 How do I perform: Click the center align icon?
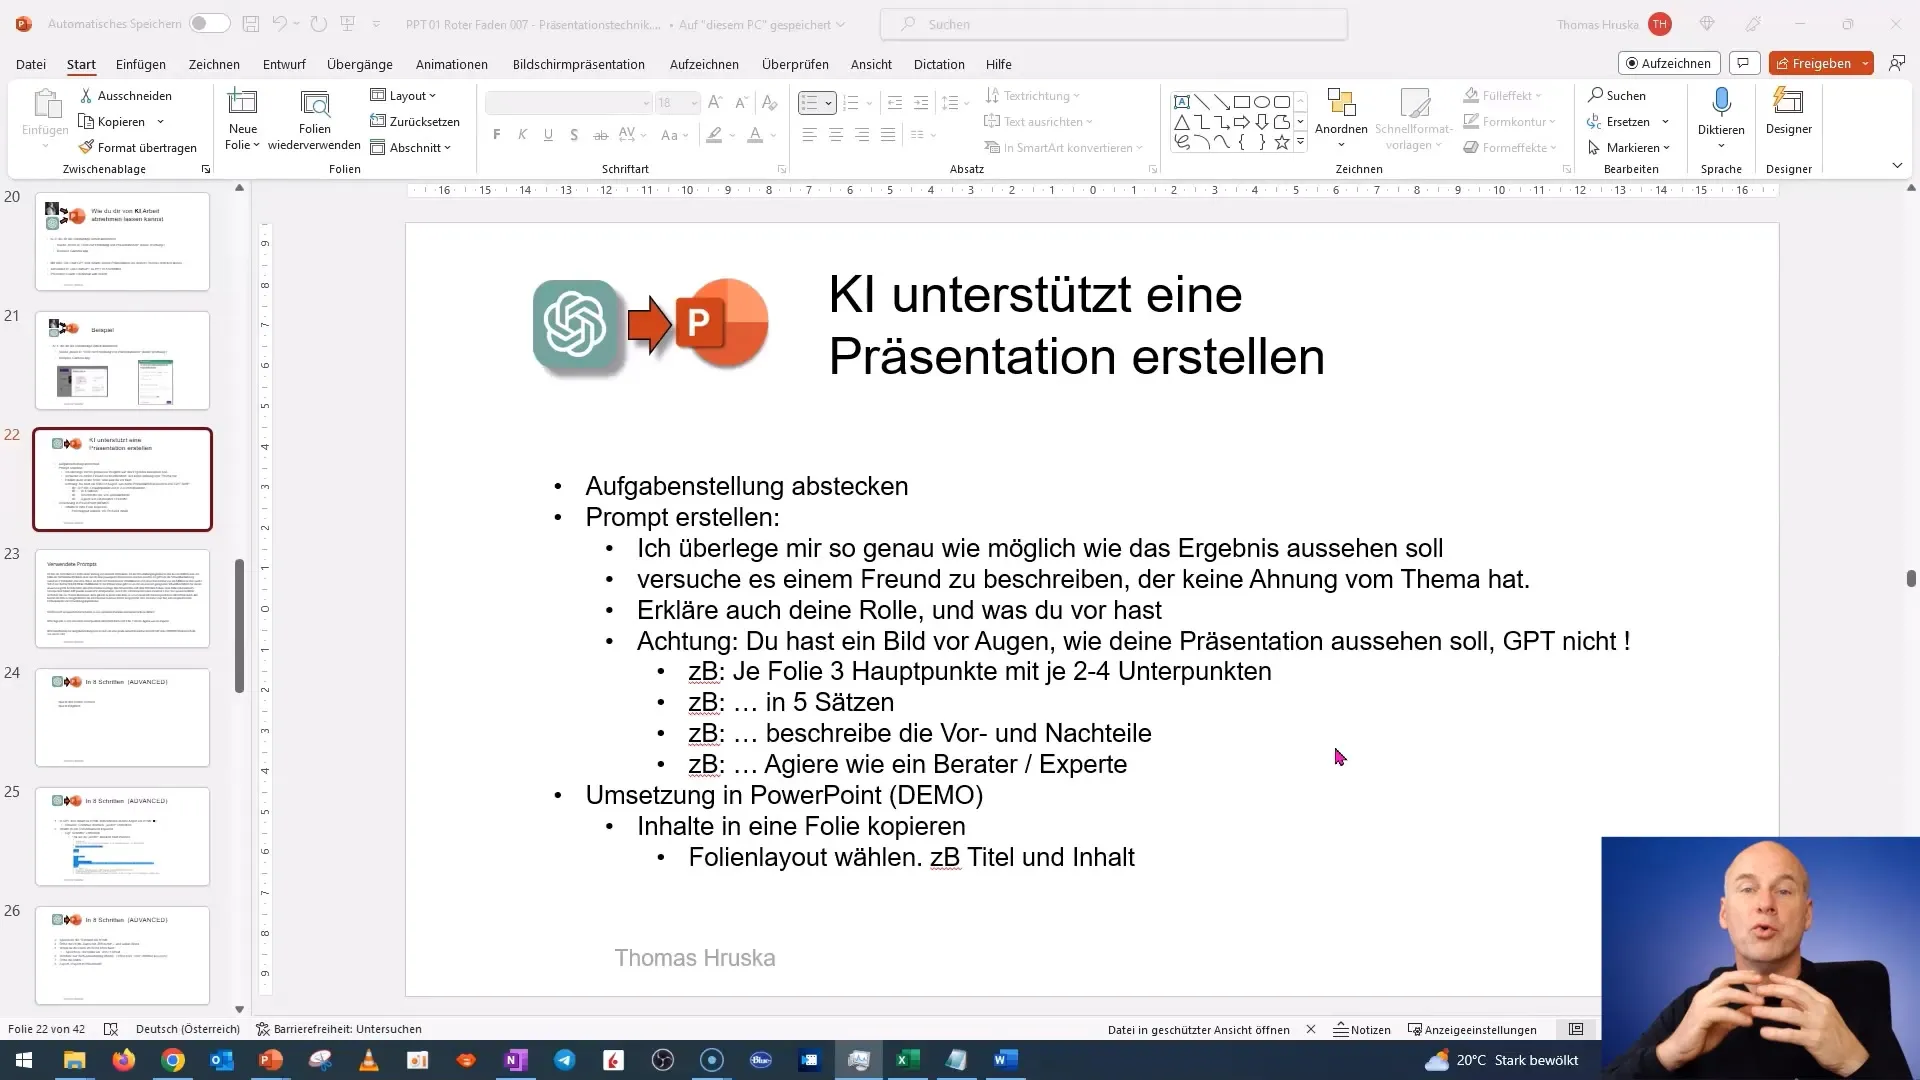coord(836,135)
